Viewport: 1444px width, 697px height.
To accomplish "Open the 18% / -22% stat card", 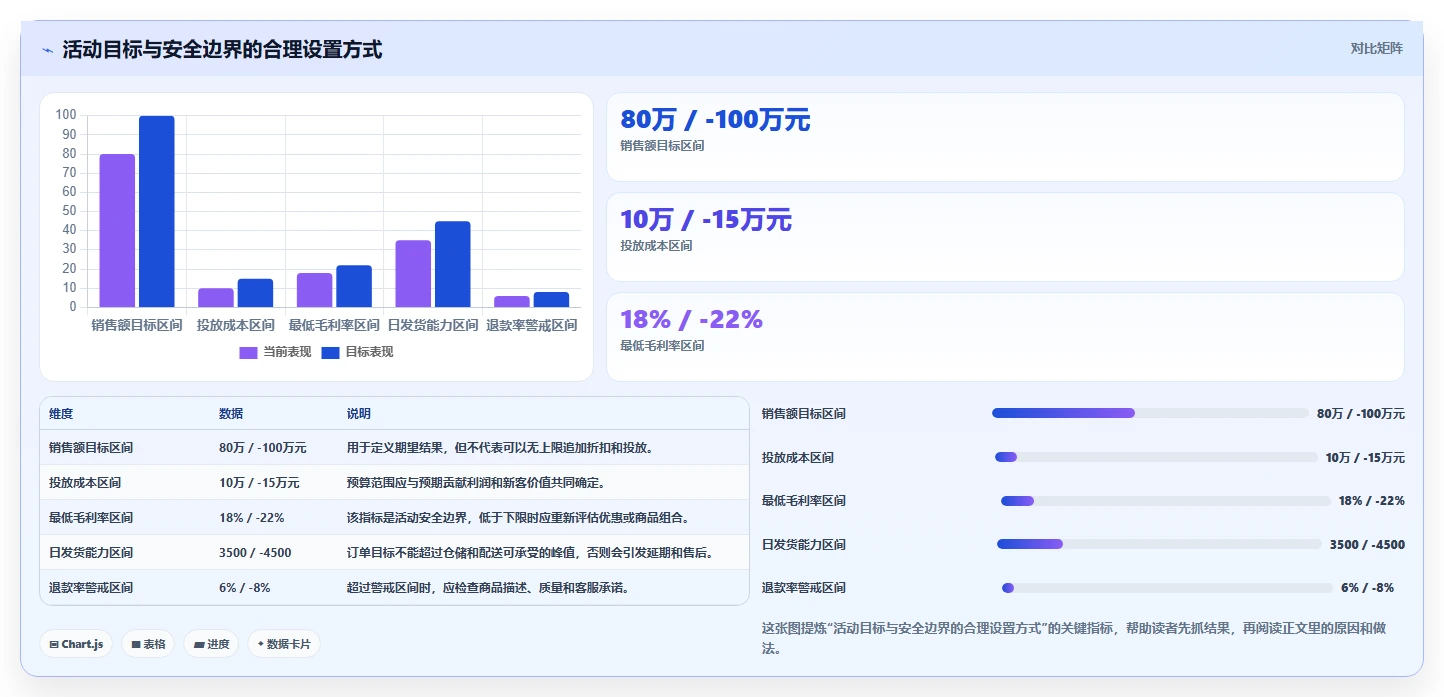I will [x=1005, y=337].
